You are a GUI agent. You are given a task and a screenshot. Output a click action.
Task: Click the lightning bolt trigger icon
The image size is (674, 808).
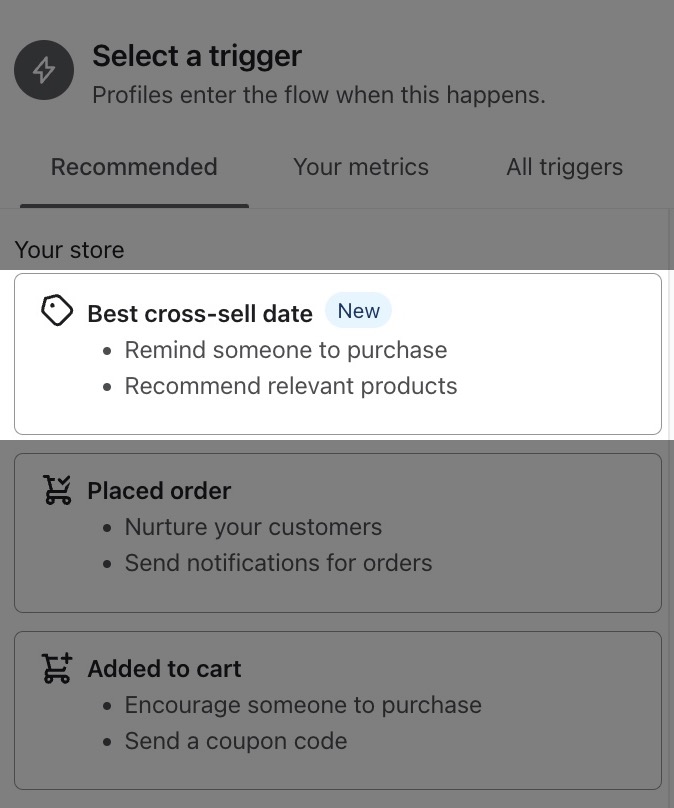[x=44, y=70]
